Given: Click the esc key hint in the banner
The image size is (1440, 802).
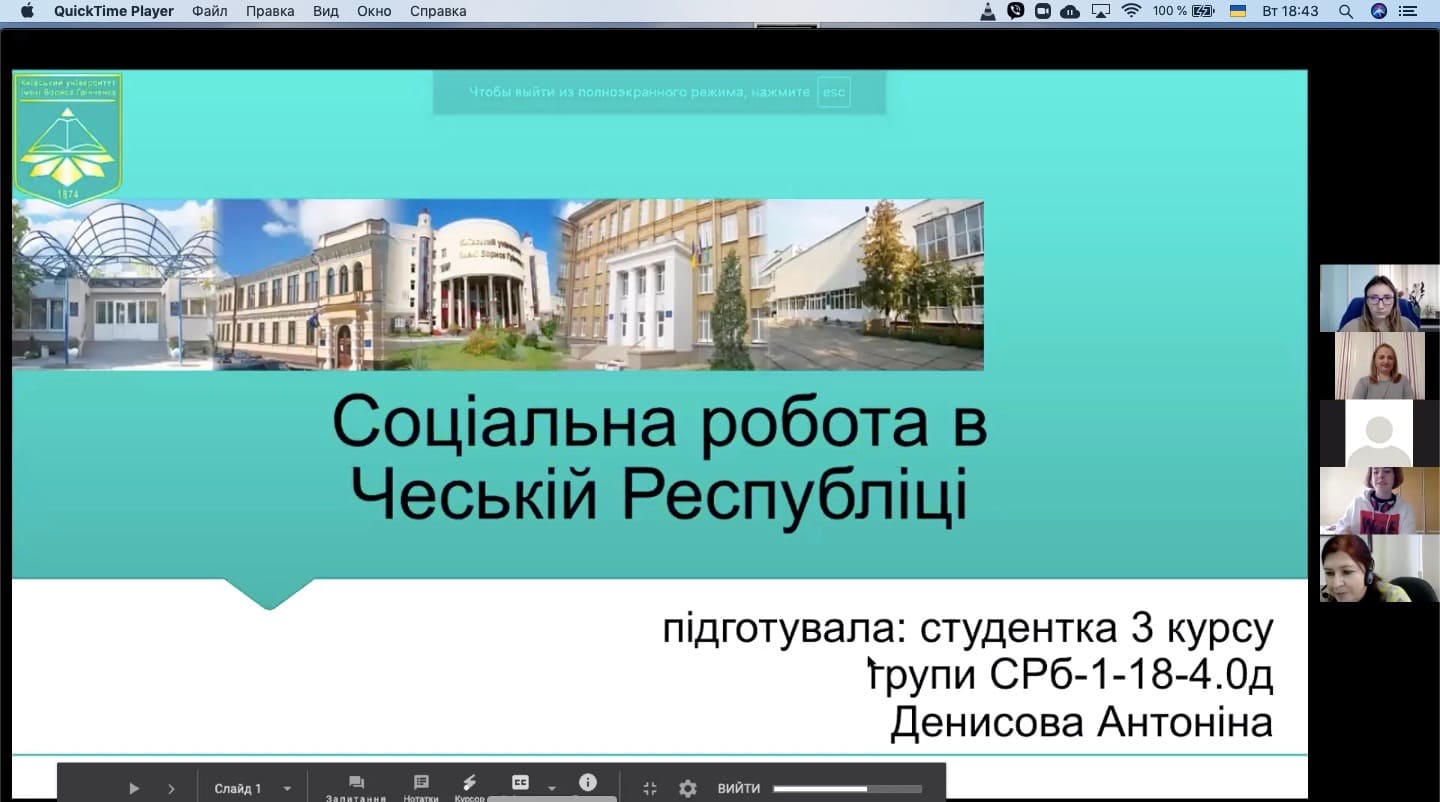Looking at the screenshot, I should click(833, 92).
